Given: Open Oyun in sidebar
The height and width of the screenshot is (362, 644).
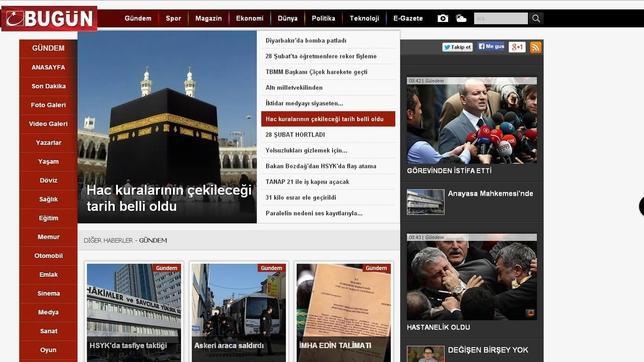Looking at the screenshot, I should tap(48, 350).
